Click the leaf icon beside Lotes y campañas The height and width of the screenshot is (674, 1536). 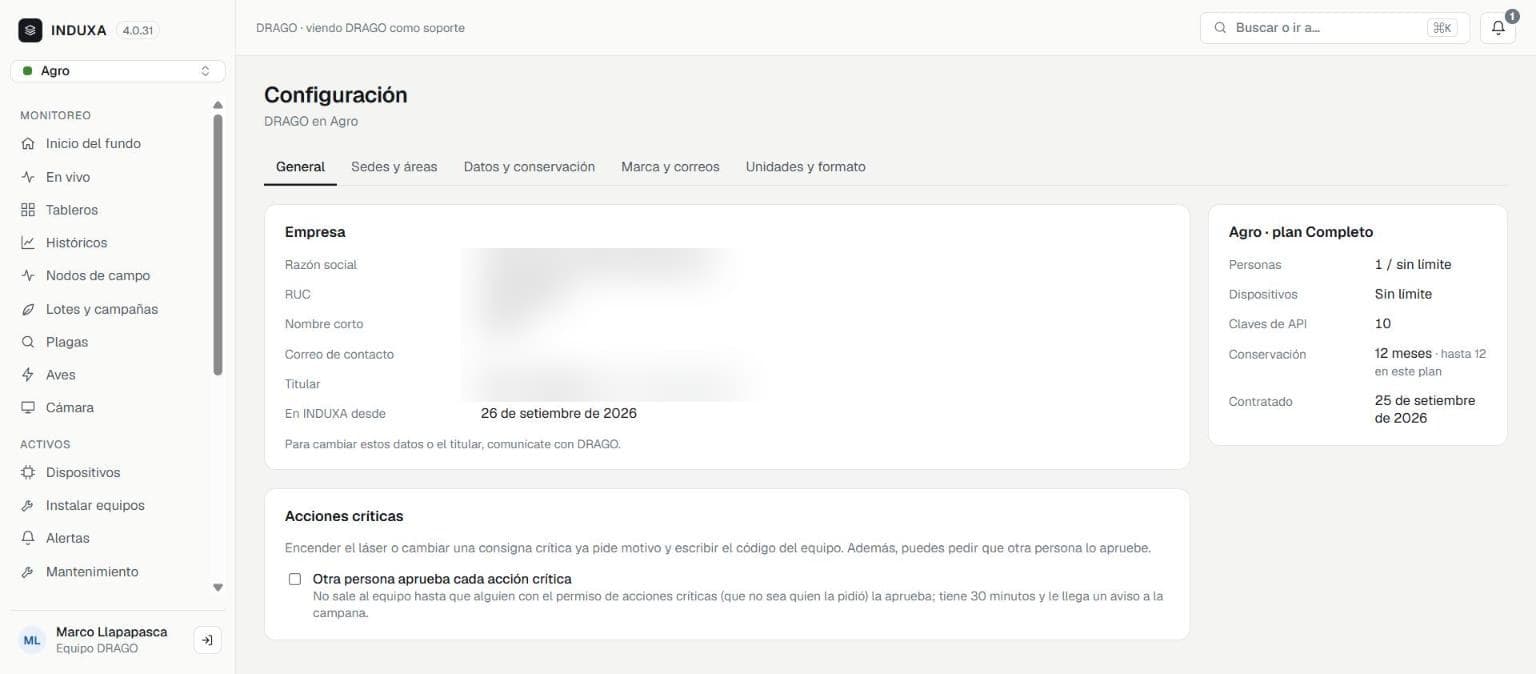click(x=28, y=309)
